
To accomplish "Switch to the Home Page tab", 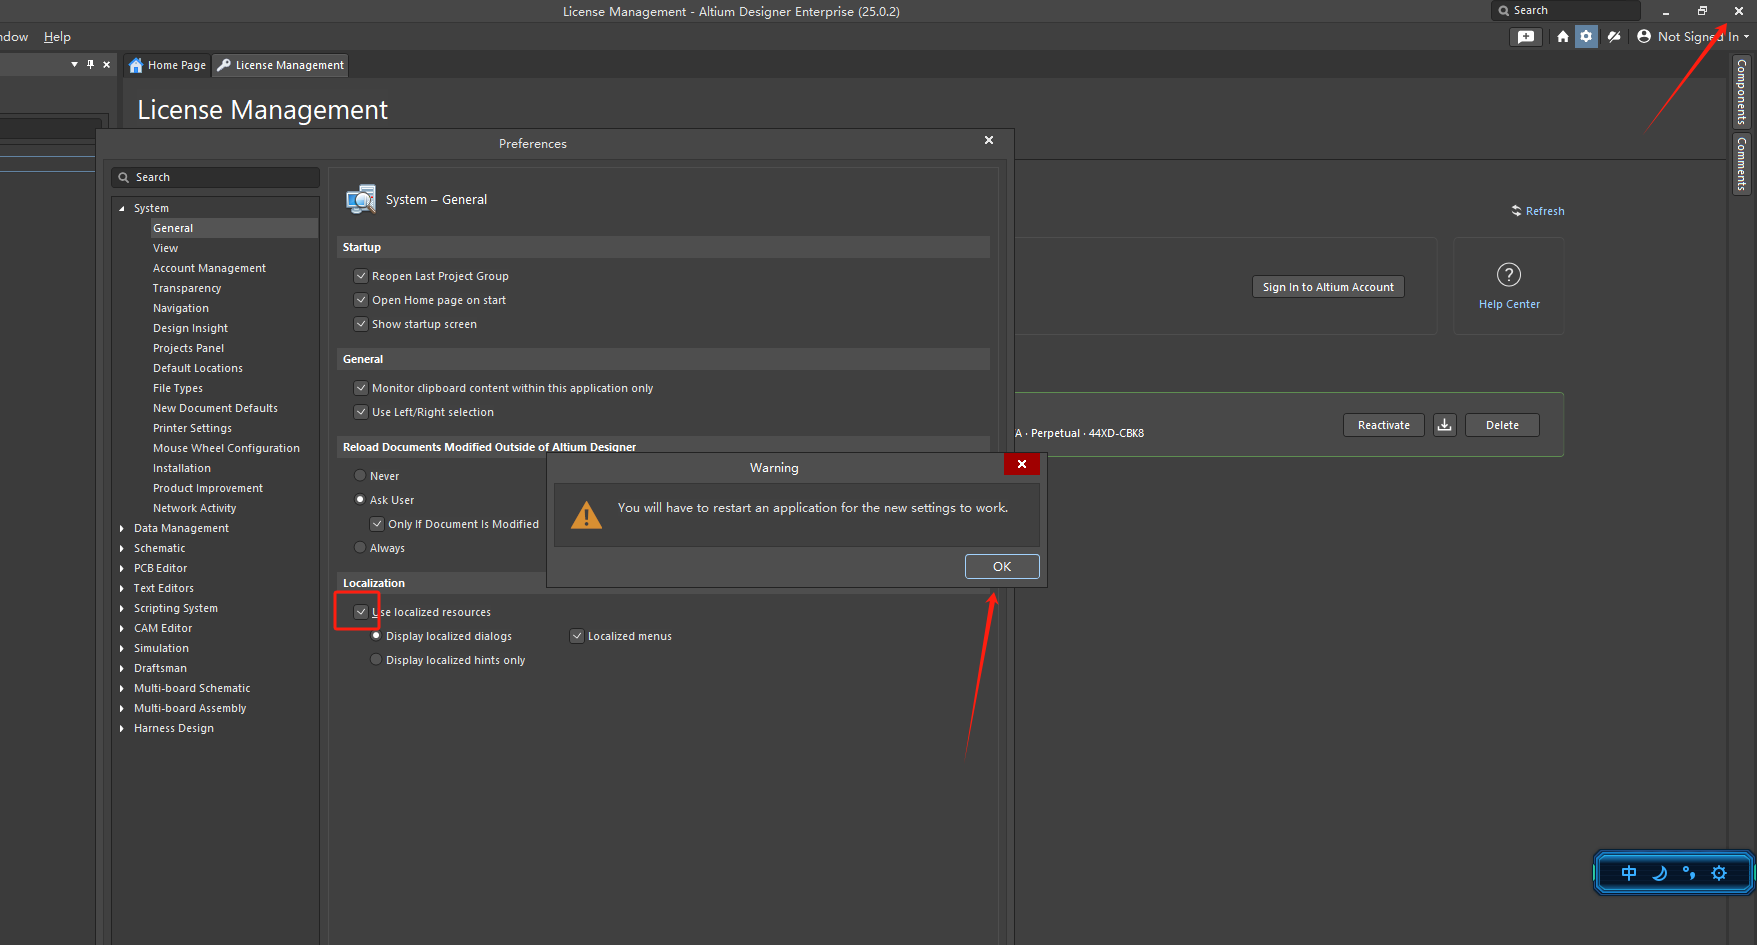I will click(167, 65).
